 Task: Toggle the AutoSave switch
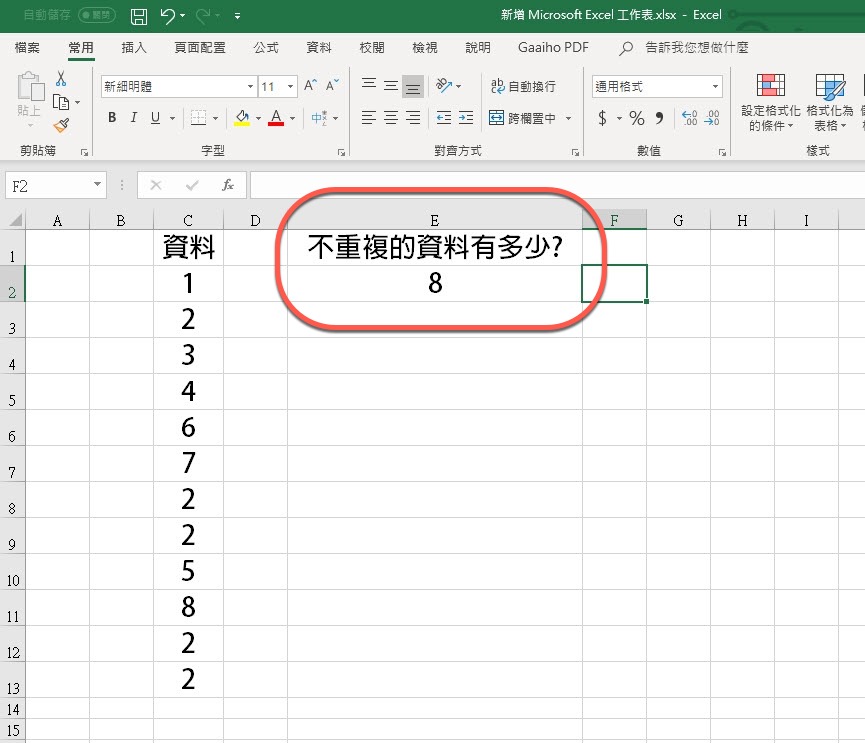pos(97,15)
